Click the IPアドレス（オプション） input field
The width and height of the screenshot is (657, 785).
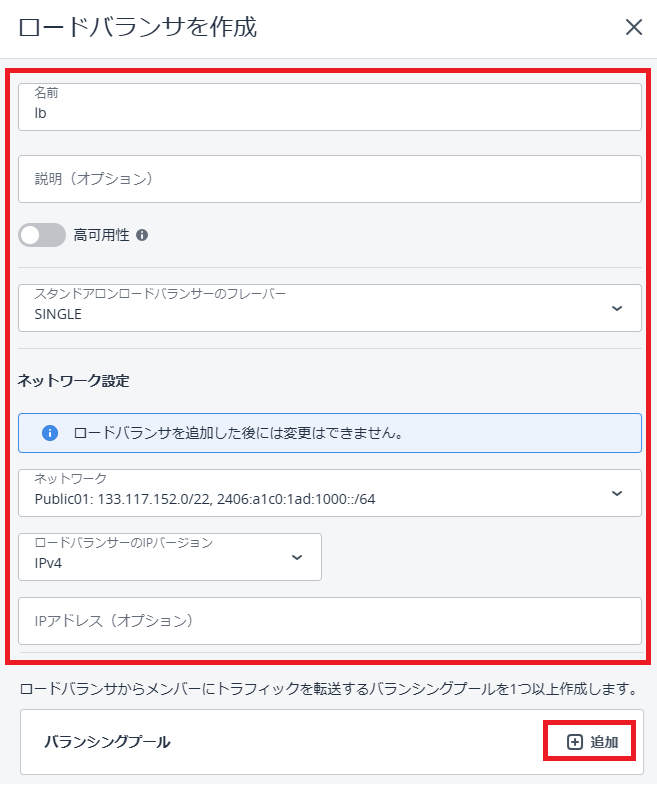click(329, 621)
